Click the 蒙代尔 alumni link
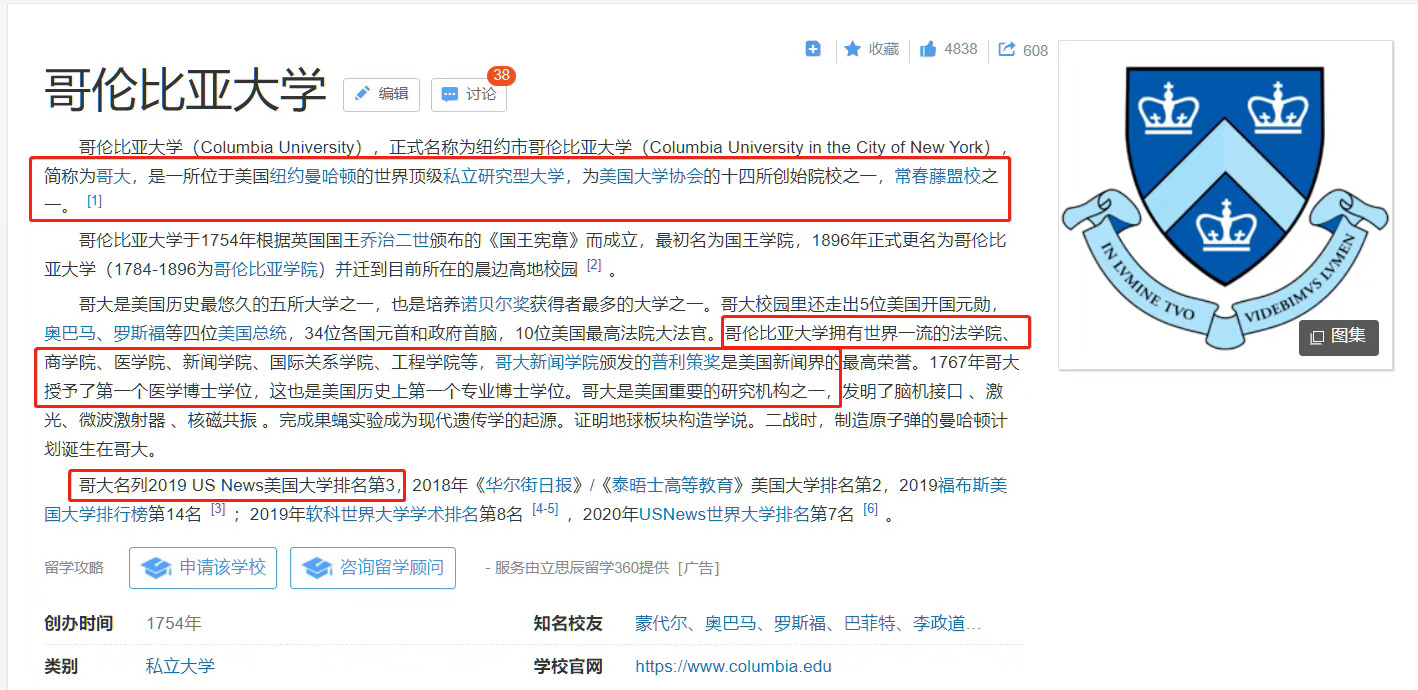1418x690 pixels. 661,624
